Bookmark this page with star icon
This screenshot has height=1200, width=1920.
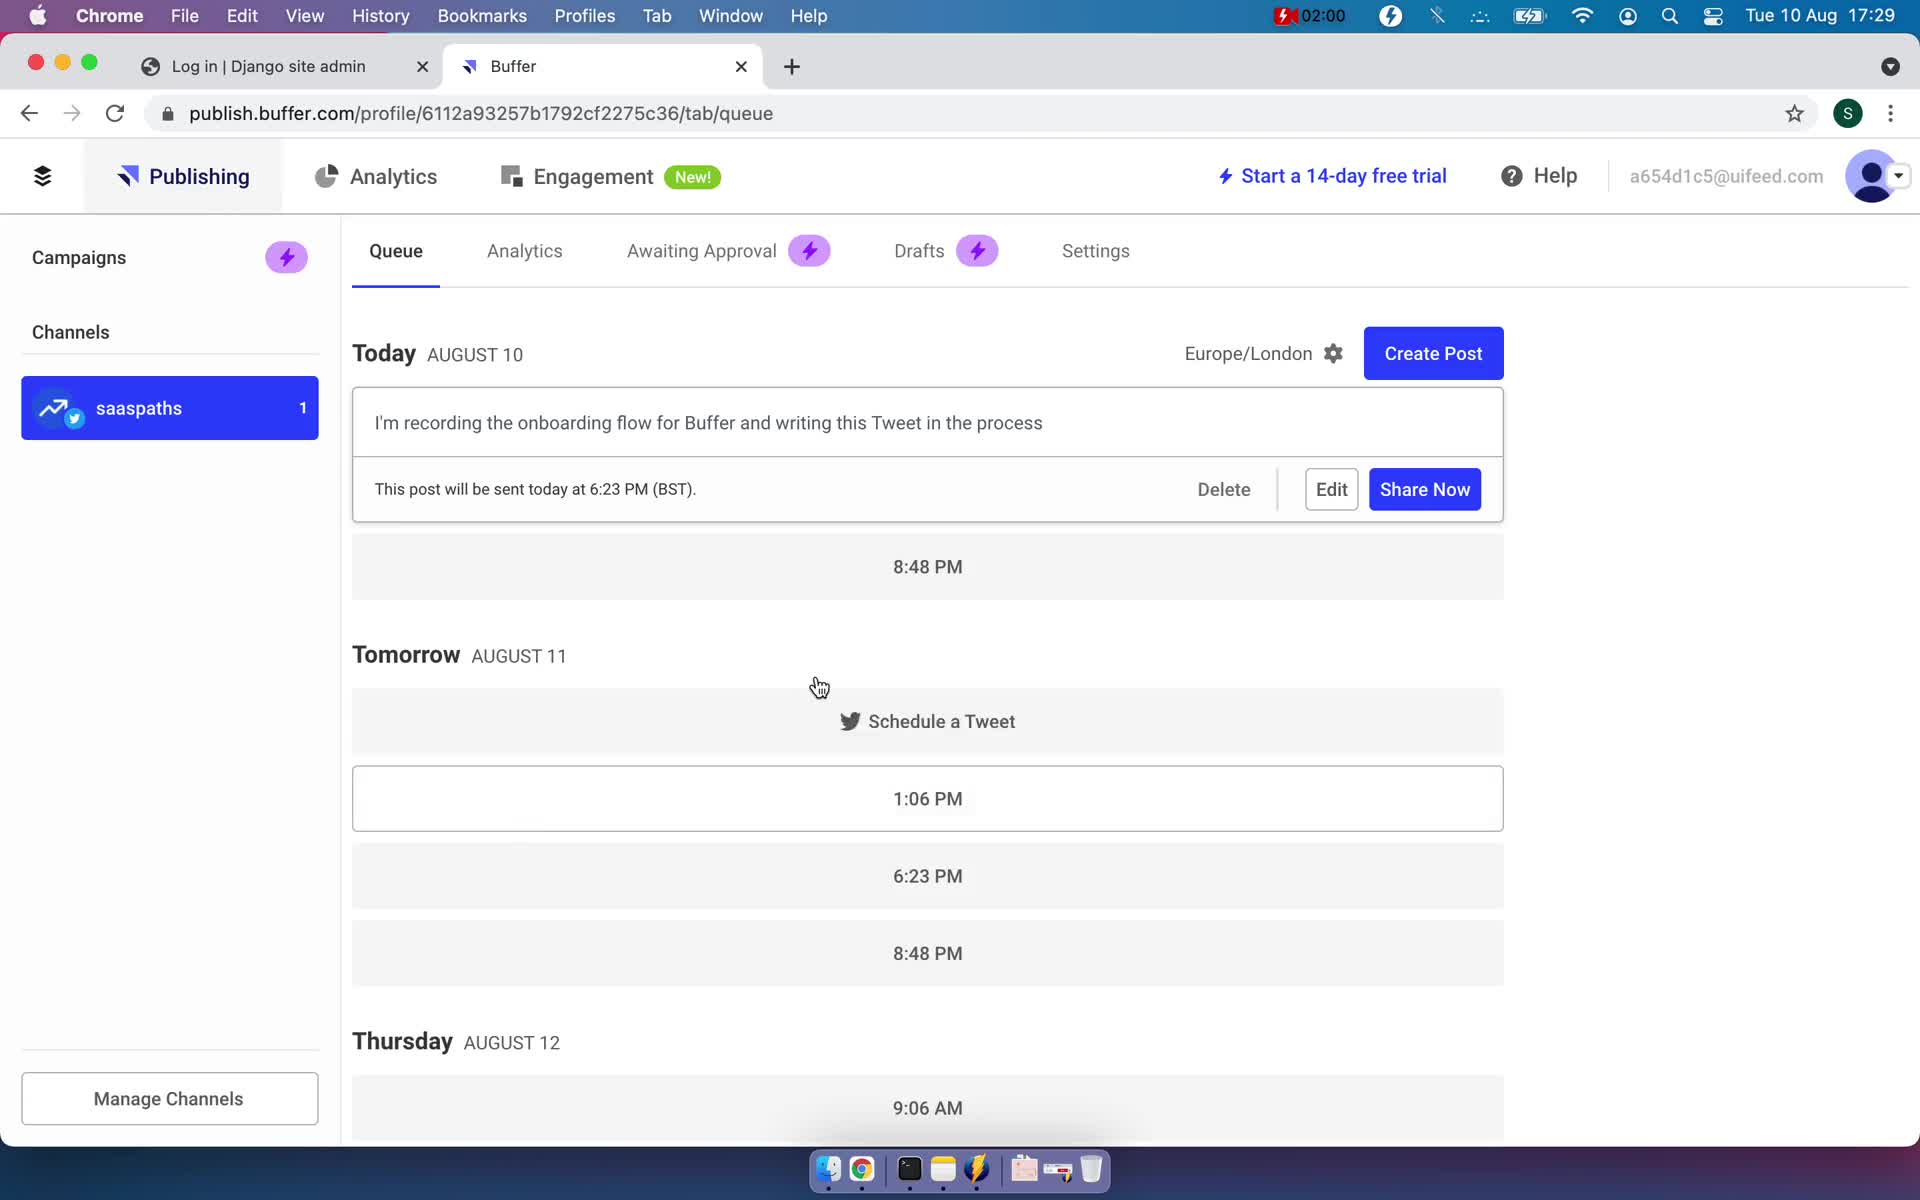1794,113
